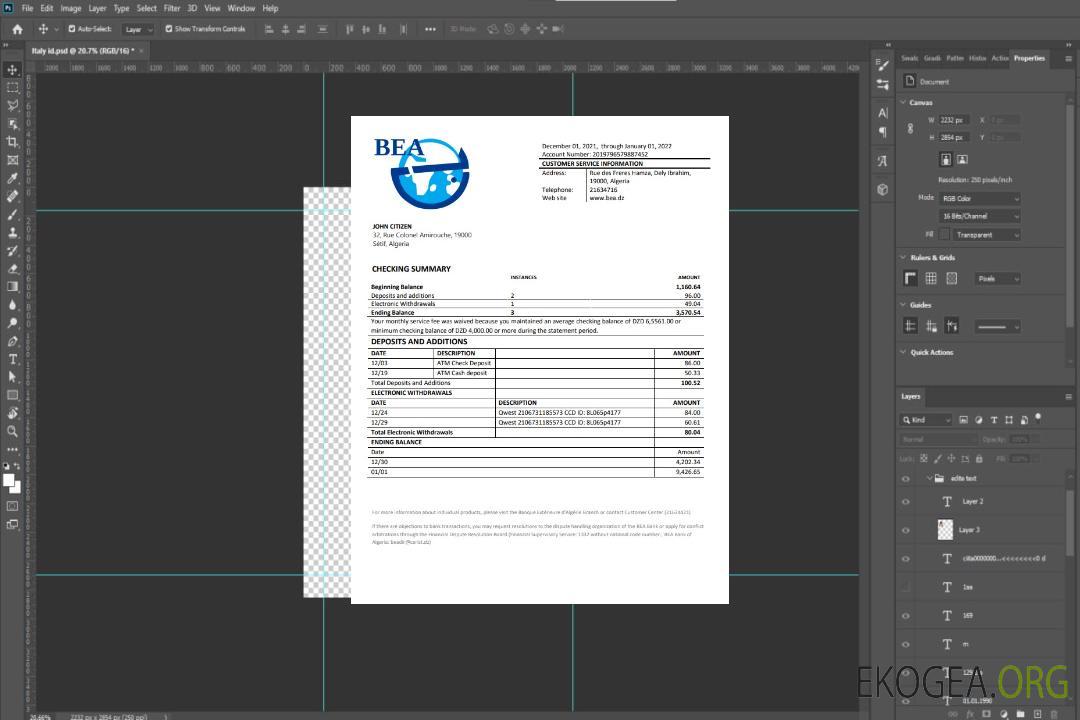Viewport: 1080px width, 720px height.
Task: Open the RGB Color mode dropdown
Action: coord(979,198)
